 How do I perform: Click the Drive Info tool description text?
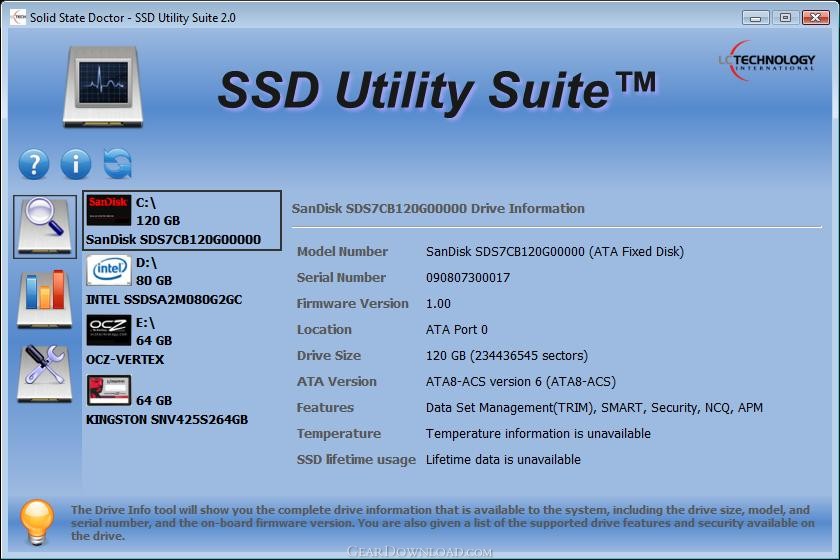coord(442,523)
